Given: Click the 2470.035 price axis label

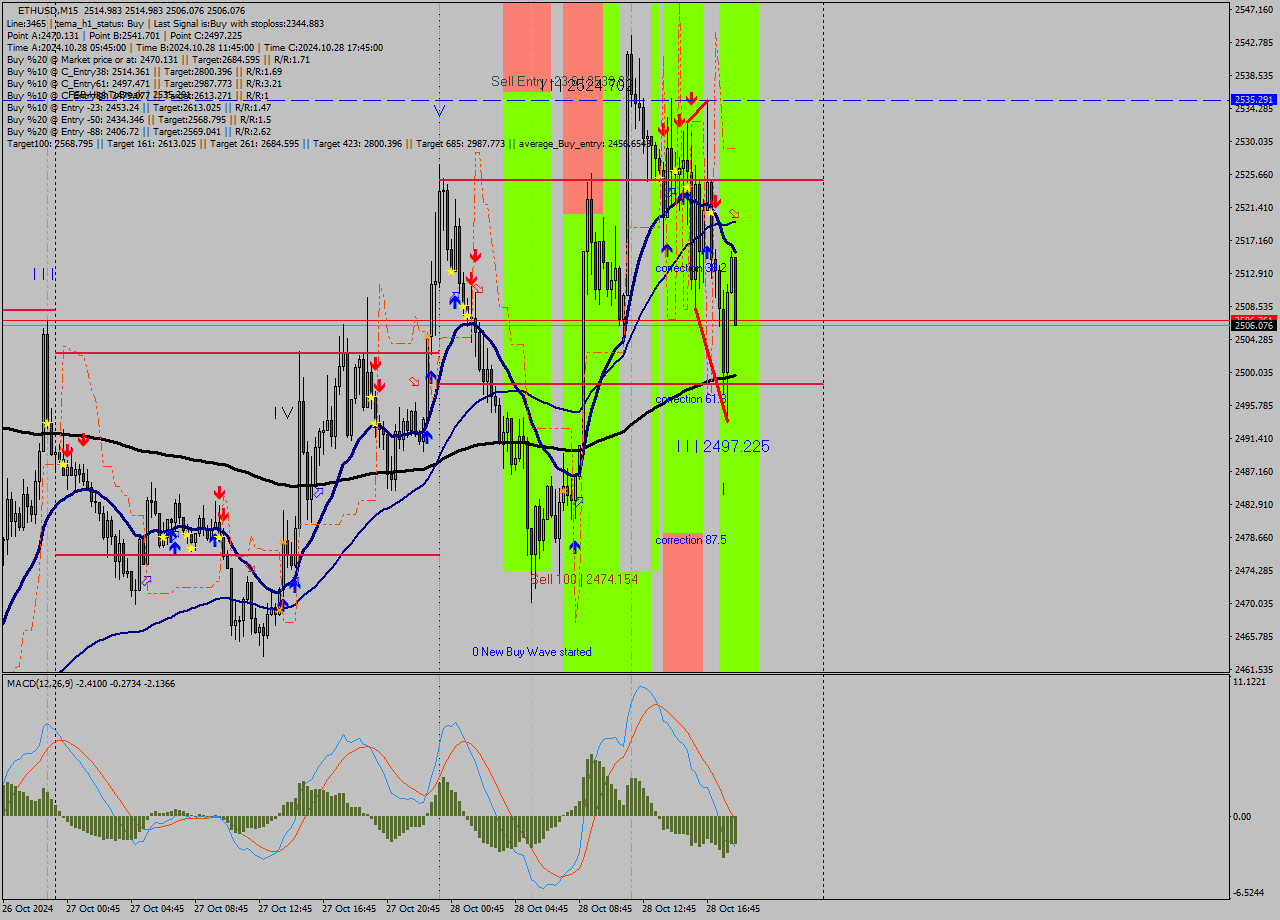Looking at the screenshot, I should (x=1254, y=603).
